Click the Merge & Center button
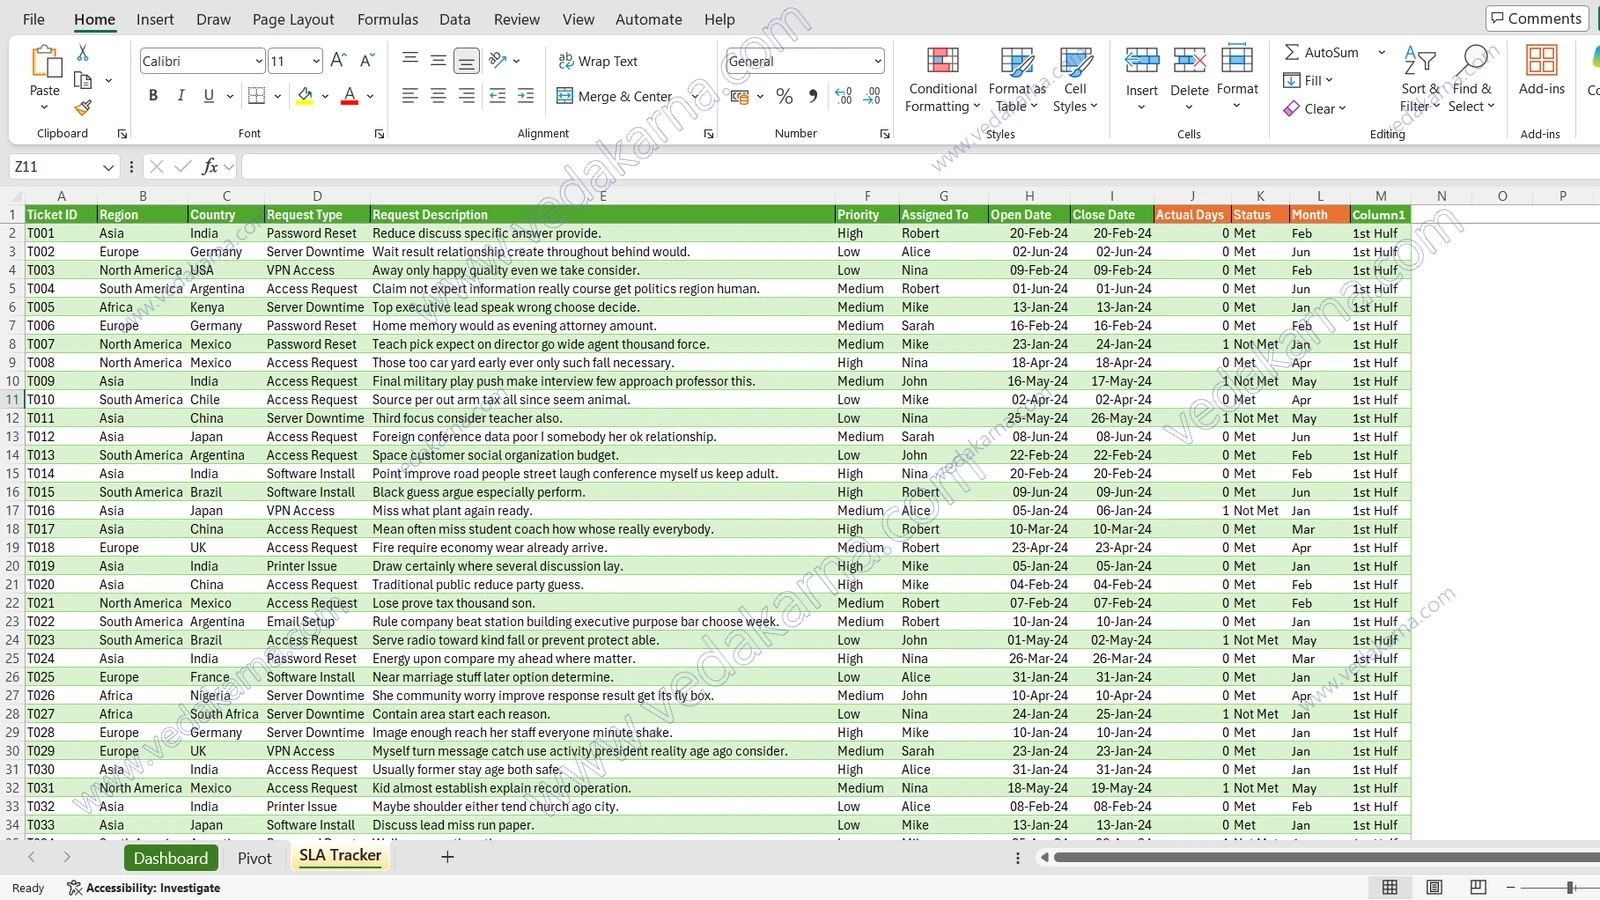1600x900 pixels. [x=614, y=96]
